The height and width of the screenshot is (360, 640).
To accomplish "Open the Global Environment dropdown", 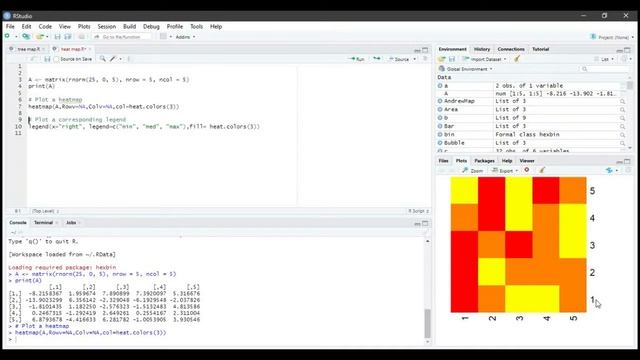I will (x=466, y=69).
